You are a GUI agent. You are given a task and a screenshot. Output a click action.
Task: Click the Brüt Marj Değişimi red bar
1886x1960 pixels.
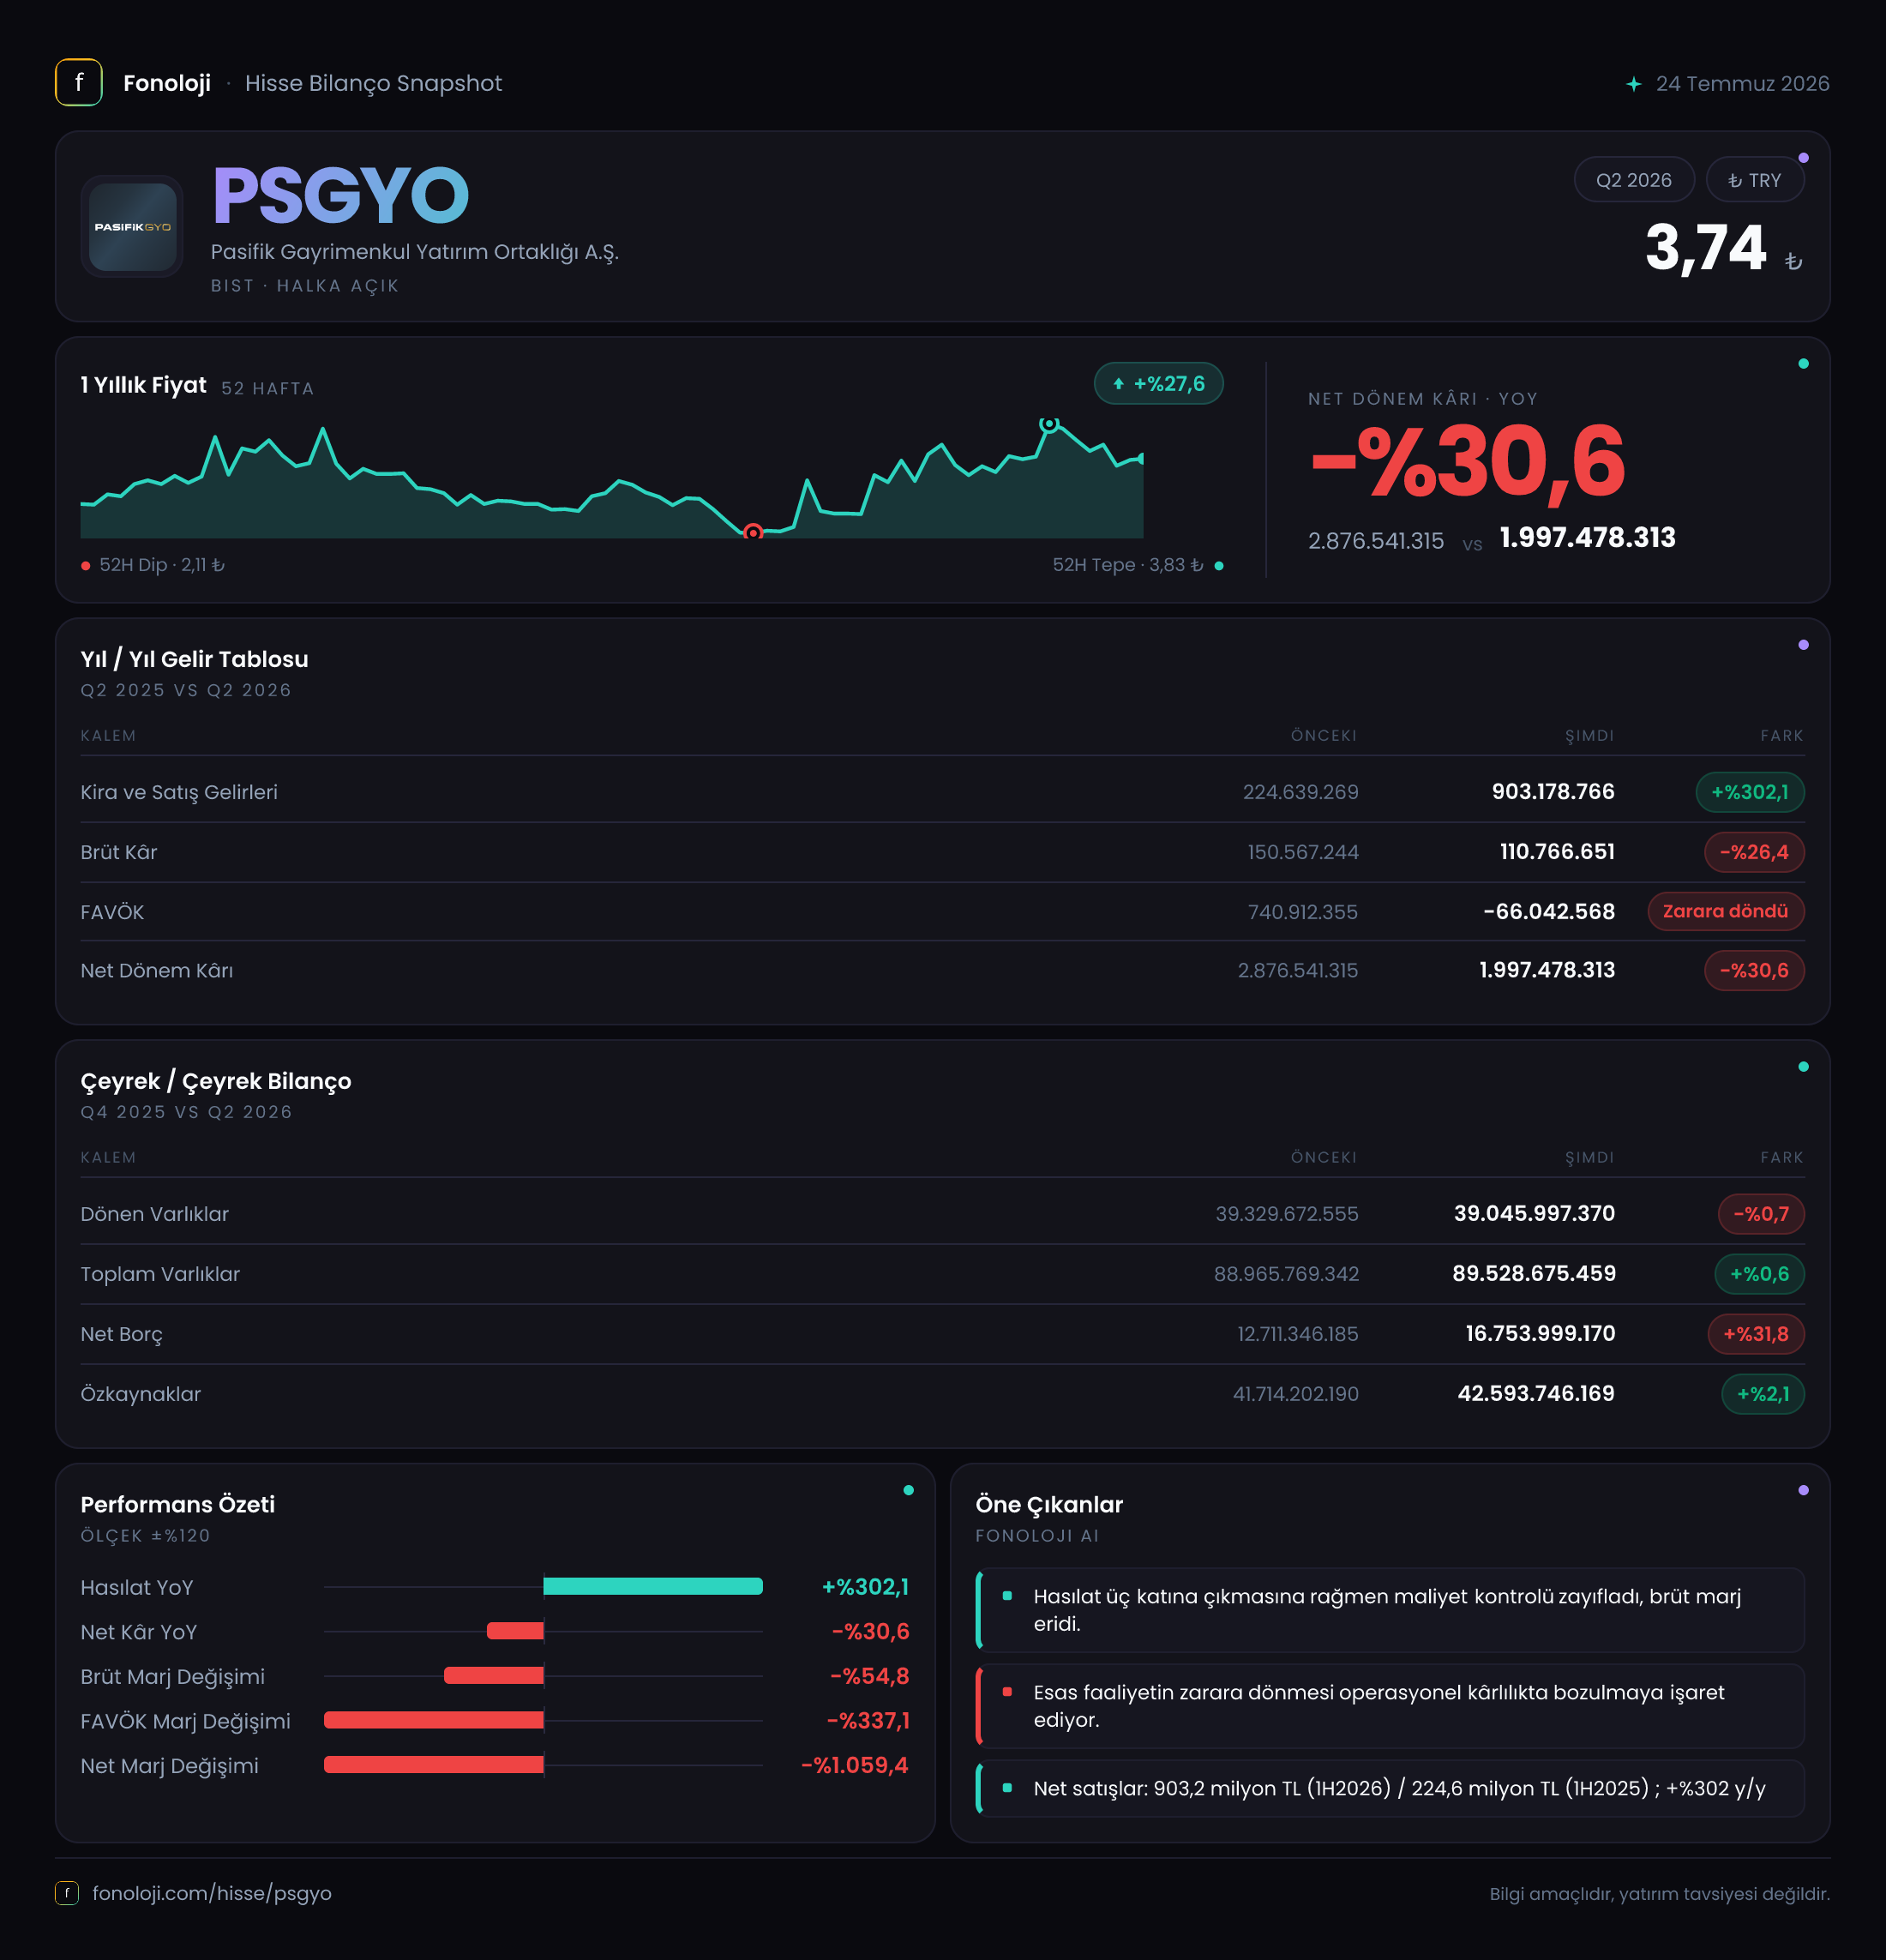[494, 1675]
